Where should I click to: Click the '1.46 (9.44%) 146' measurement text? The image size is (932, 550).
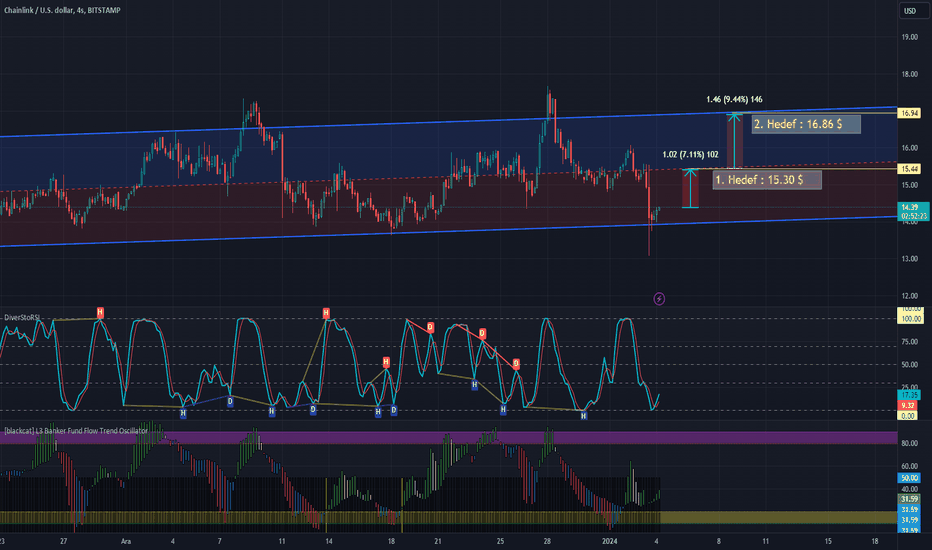tap(734, 99)
